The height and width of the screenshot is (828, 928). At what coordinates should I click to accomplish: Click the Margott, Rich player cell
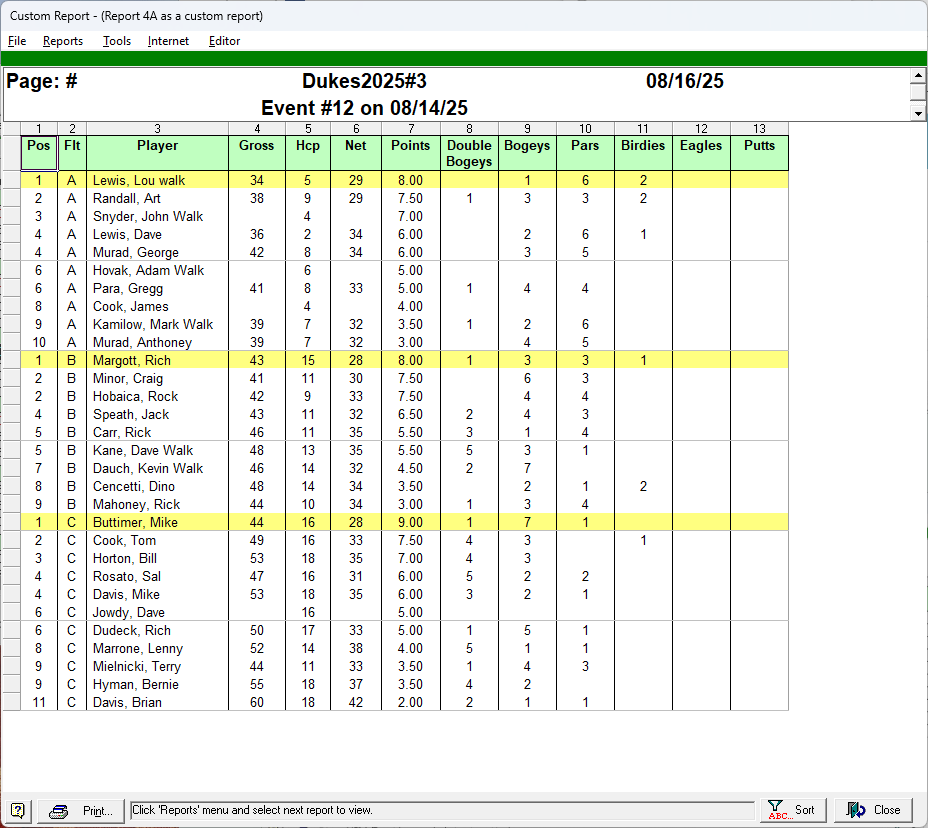[157, 361]
